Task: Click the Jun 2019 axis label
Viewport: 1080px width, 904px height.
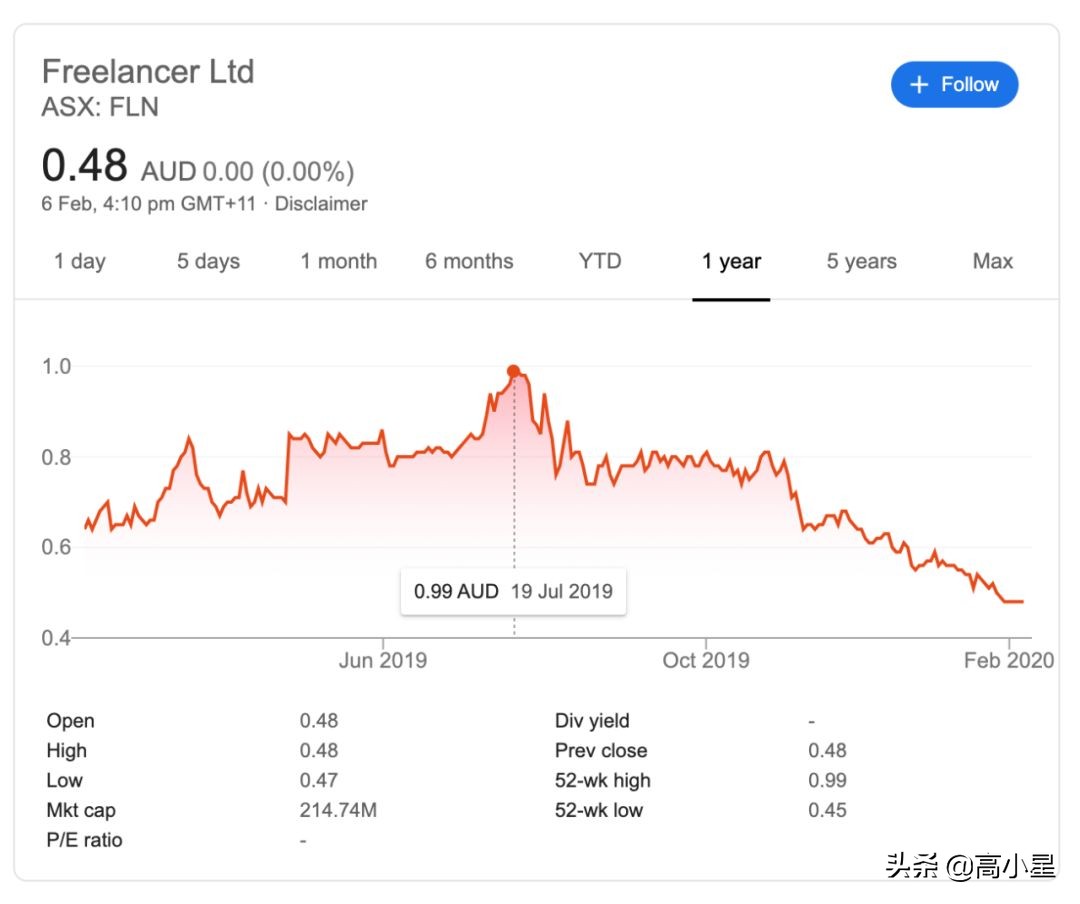Action: (x=383, y=660)
